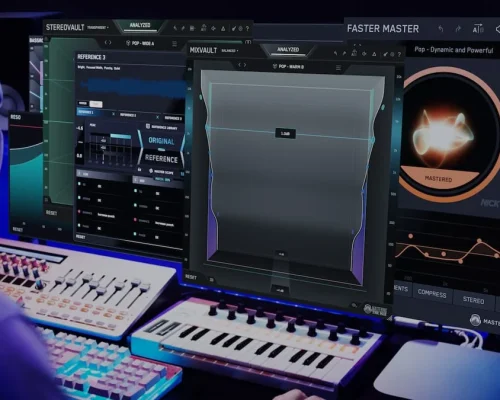
Task: Open the Reference Library button
Action: (x=161, y=127)
